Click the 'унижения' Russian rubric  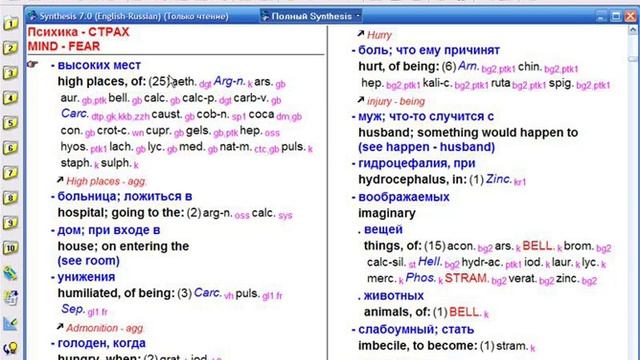[86, 277]
